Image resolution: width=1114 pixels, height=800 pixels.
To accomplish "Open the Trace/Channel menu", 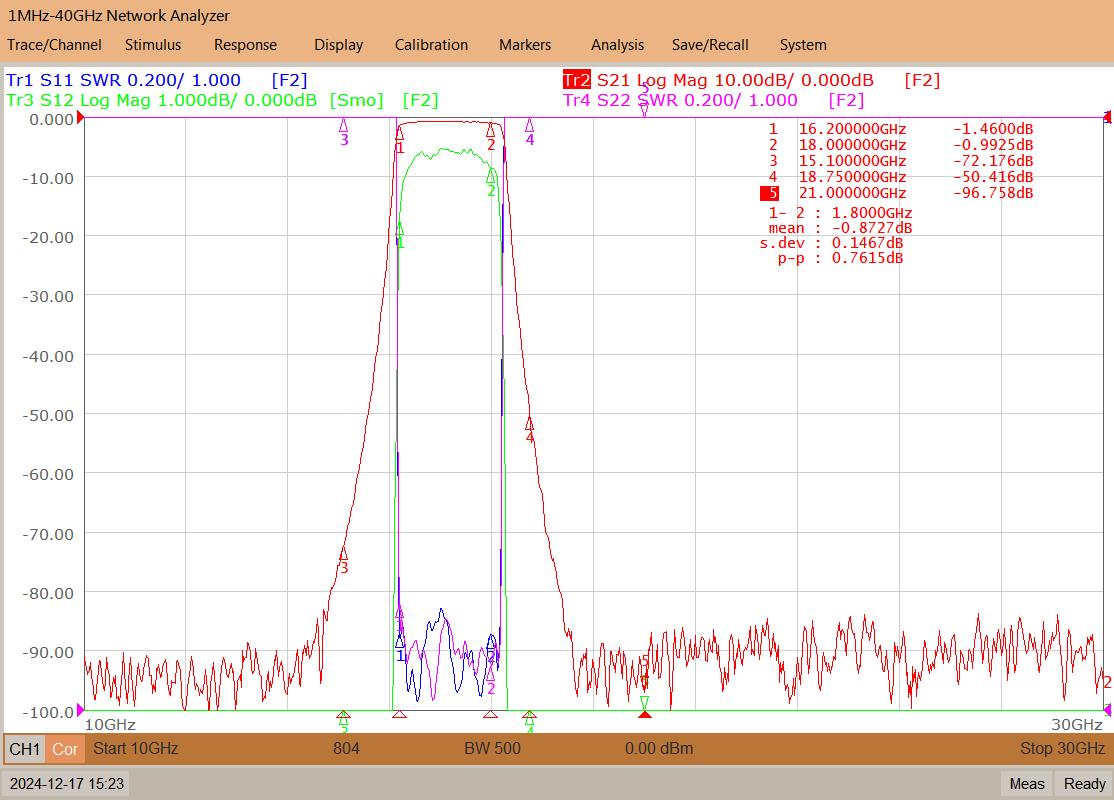I will [54, 45].
